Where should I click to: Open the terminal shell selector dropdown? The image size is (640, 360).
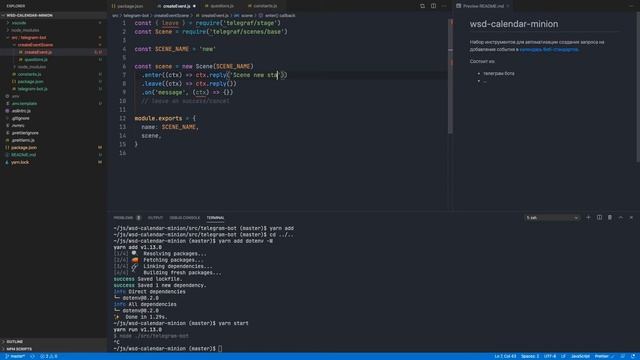(x=552, y=218)
